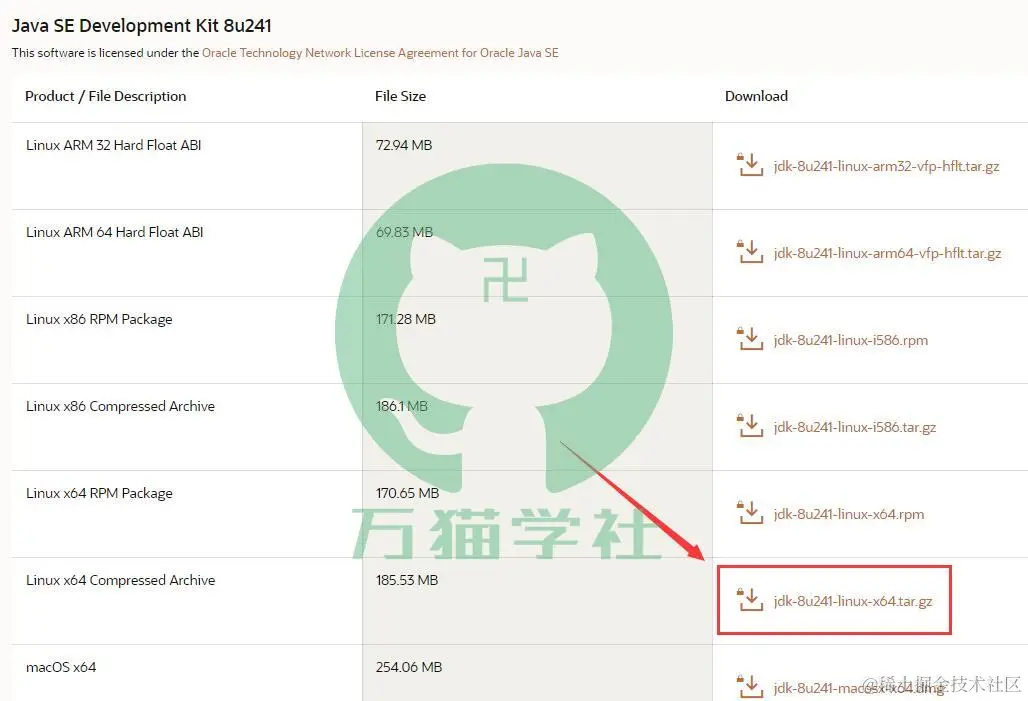
Task: Select the Java SE Development Kit 8u241 heading
Action: pos(142,26)
